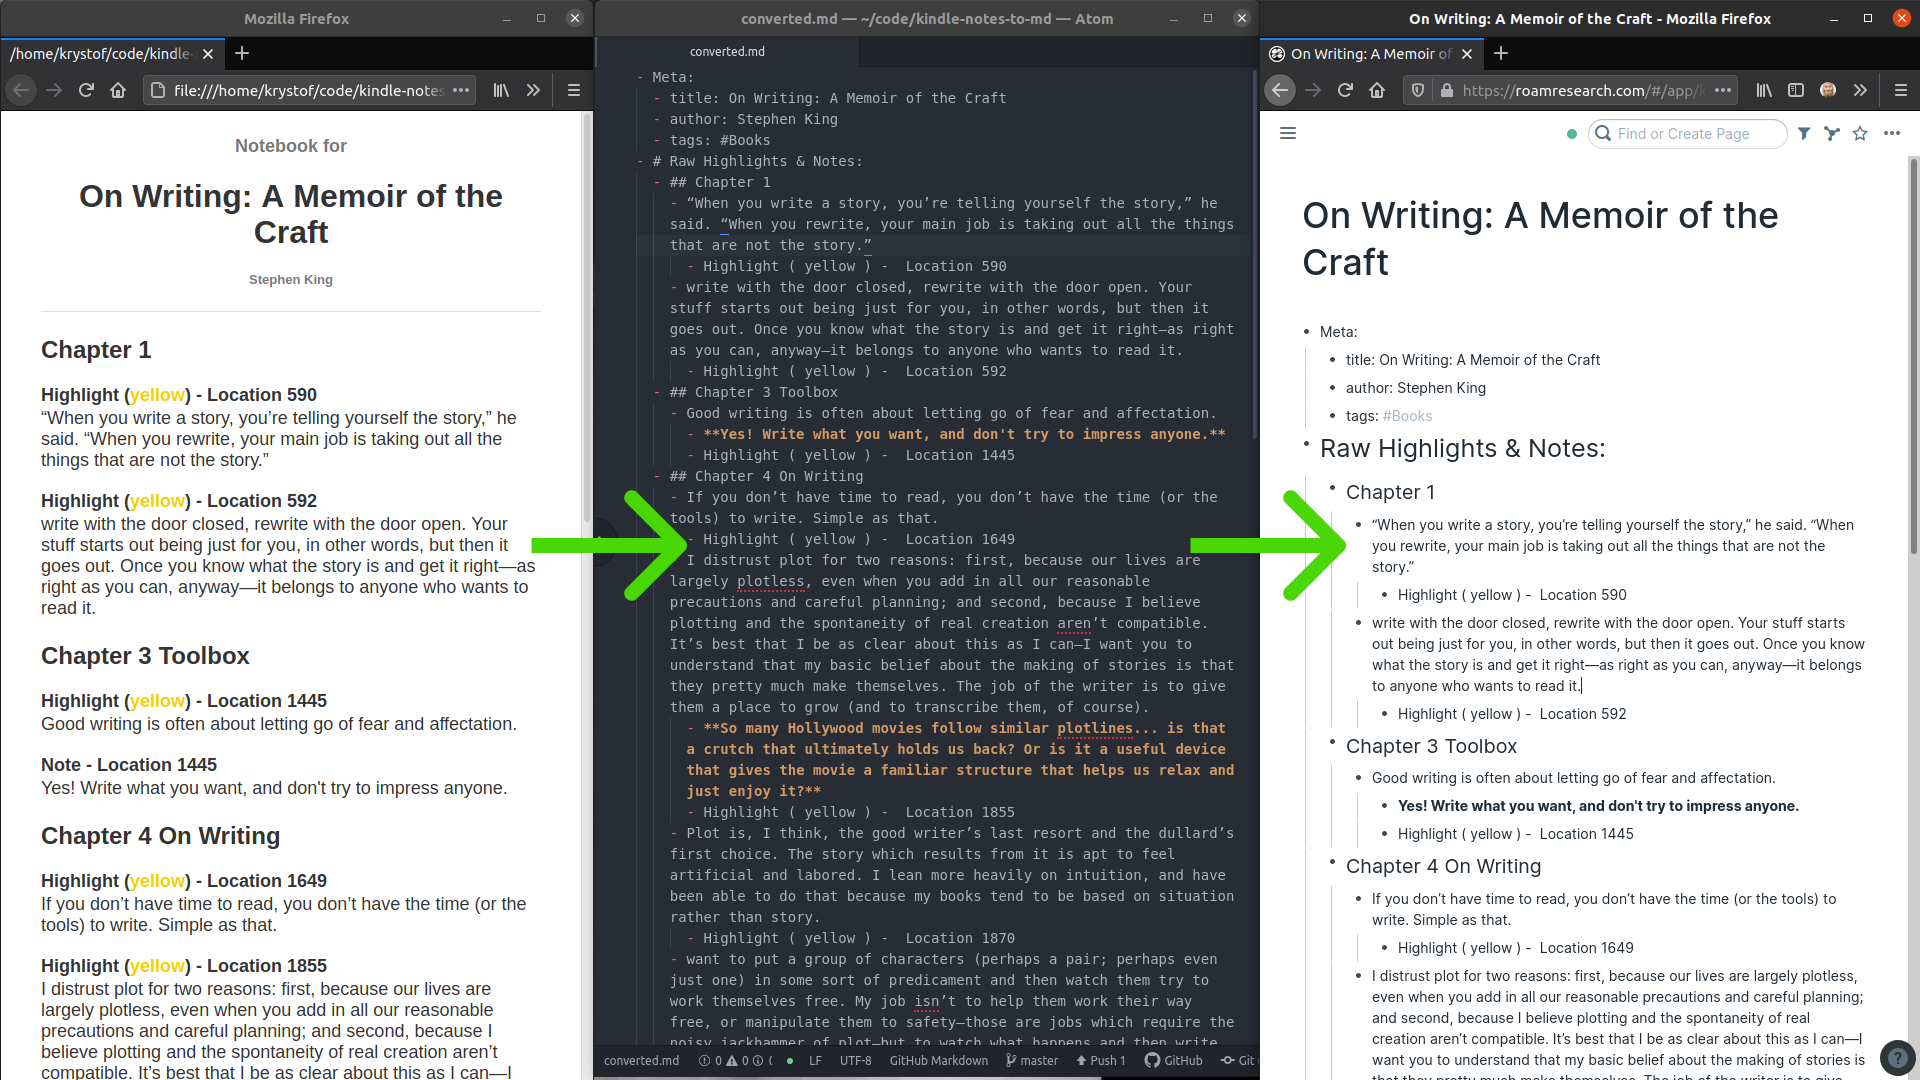This screenshot has width=1920, height=1080.
Task: Collapse the Chapter 1 bullet in Roam
Action: click(1332, 487)
